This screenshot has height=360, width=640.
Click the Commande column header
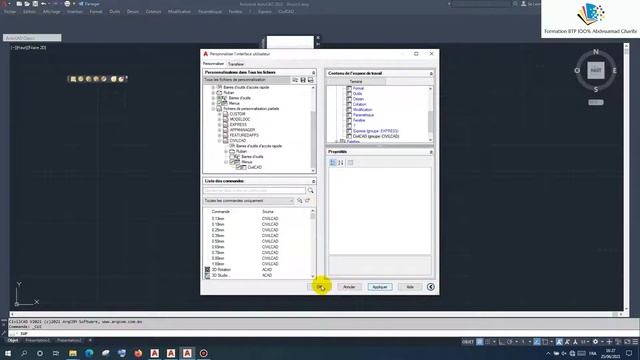click(220, 212)
